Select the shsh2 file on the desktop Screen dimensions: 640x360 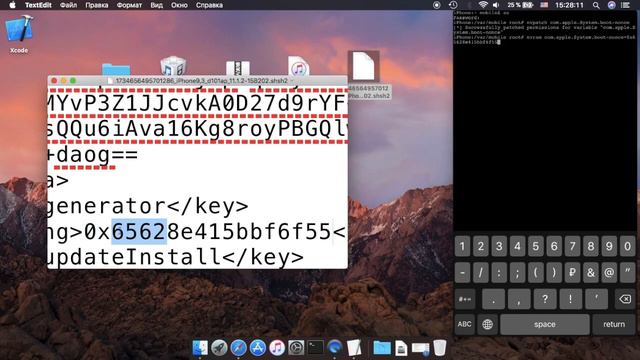364,67
